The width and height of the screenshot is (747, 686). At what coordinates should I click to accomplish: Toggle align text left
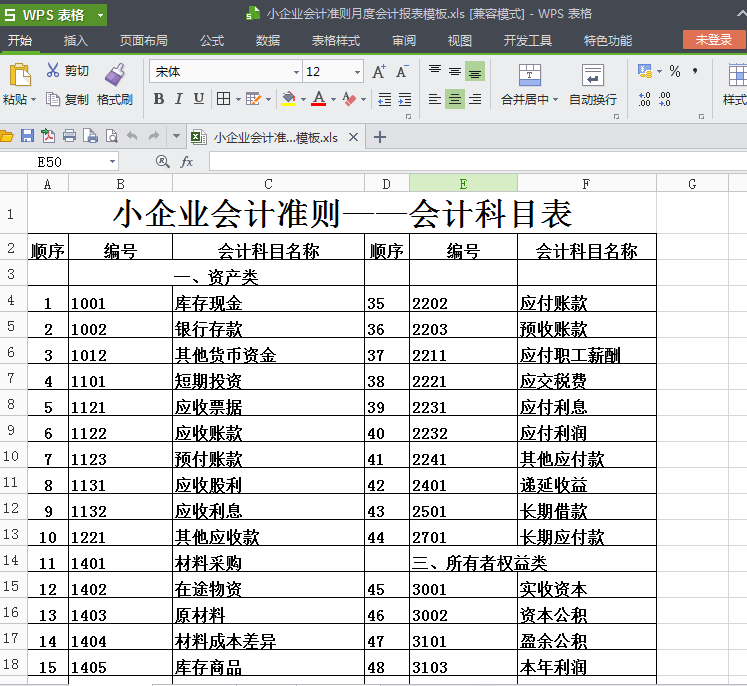click(x=434, y=99)
